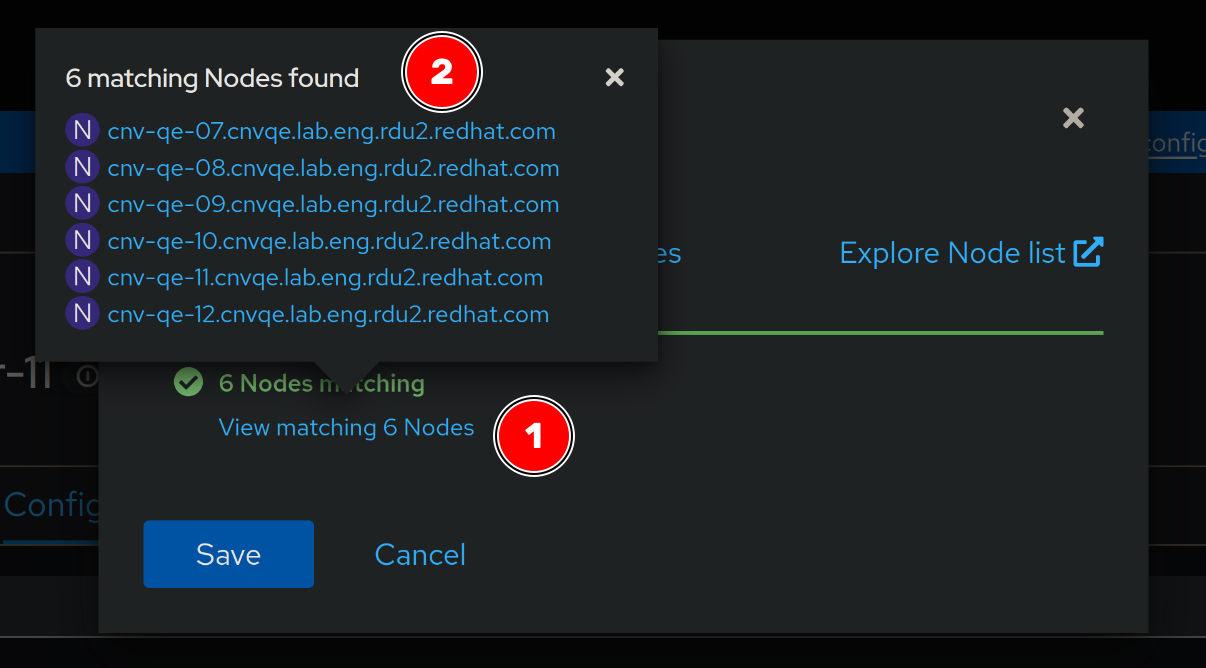Click the N icon beside cnv-qe-07 node
This screenshot has height=668, width=1206.
point(82,131)
